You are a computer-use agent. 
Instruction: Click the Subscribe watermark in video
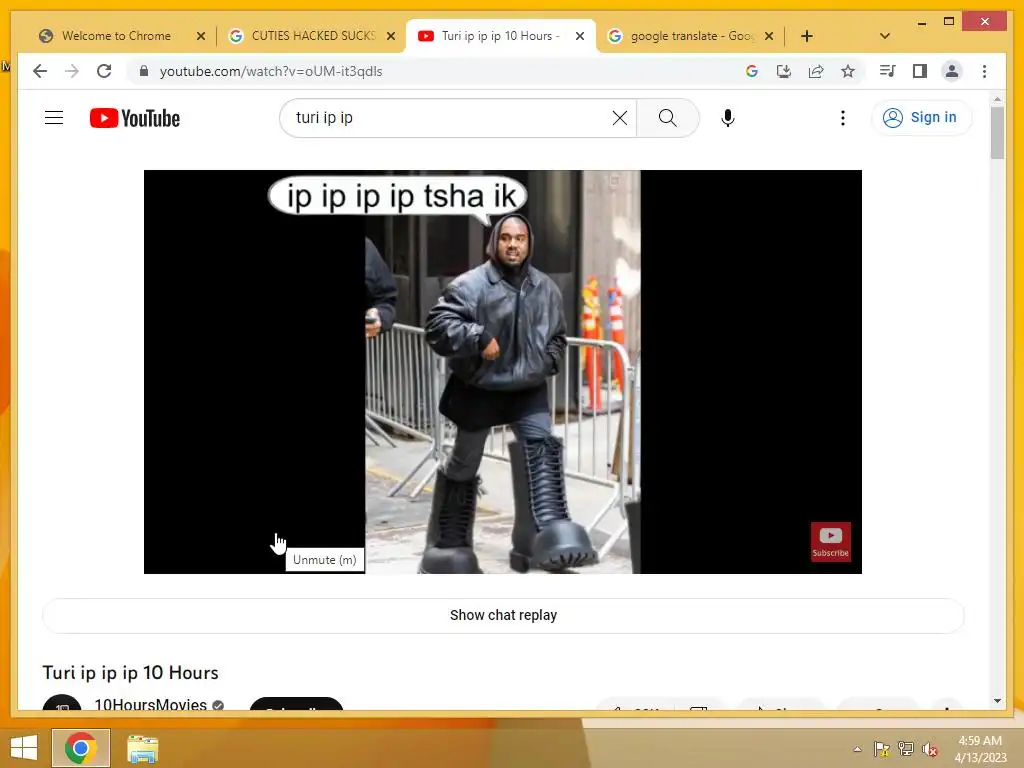click(x=831, y=541)
